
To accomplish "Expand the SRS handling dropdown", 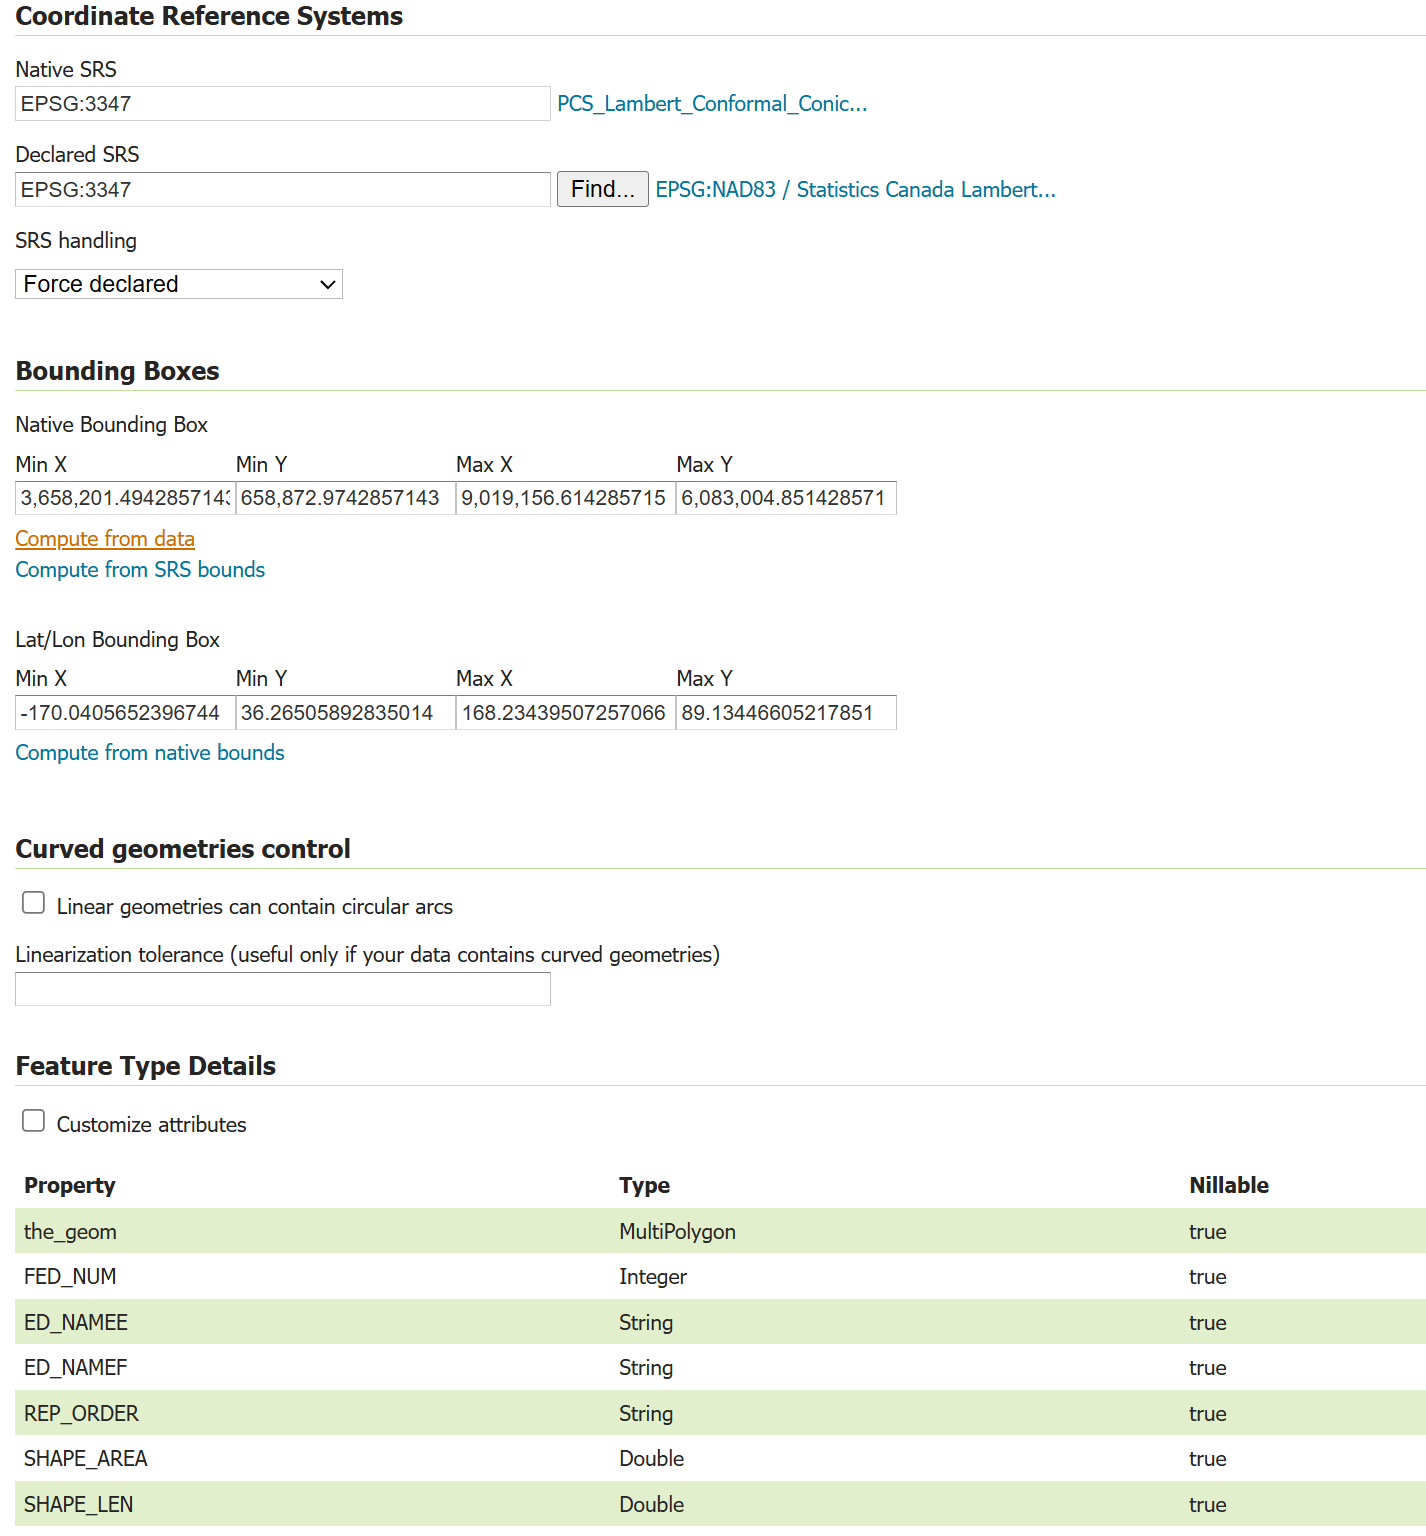I will tap(179, 284).
